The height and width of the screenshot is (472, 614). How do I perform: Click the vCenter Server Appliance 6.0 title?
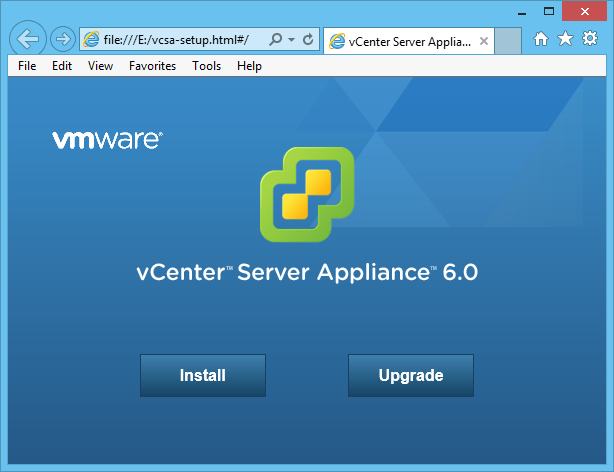point(307,272)
